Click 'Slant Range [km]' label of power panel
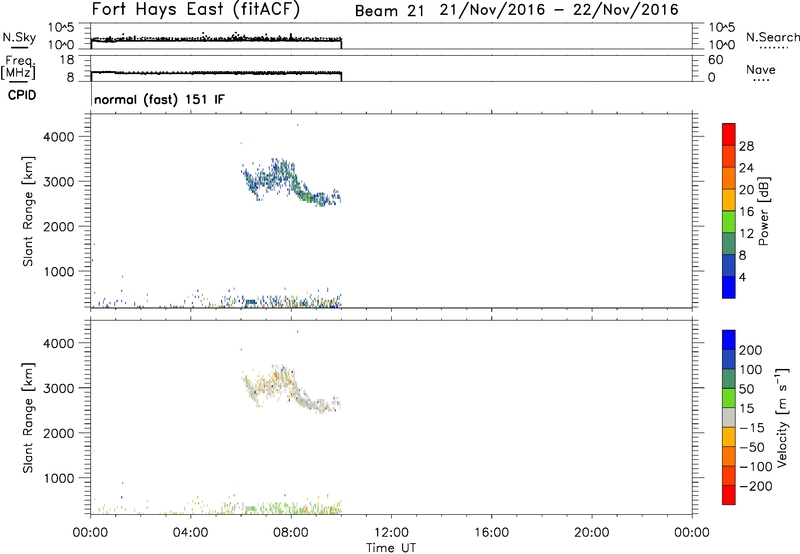This screenshot has width=800, height=554. point(28,211)
